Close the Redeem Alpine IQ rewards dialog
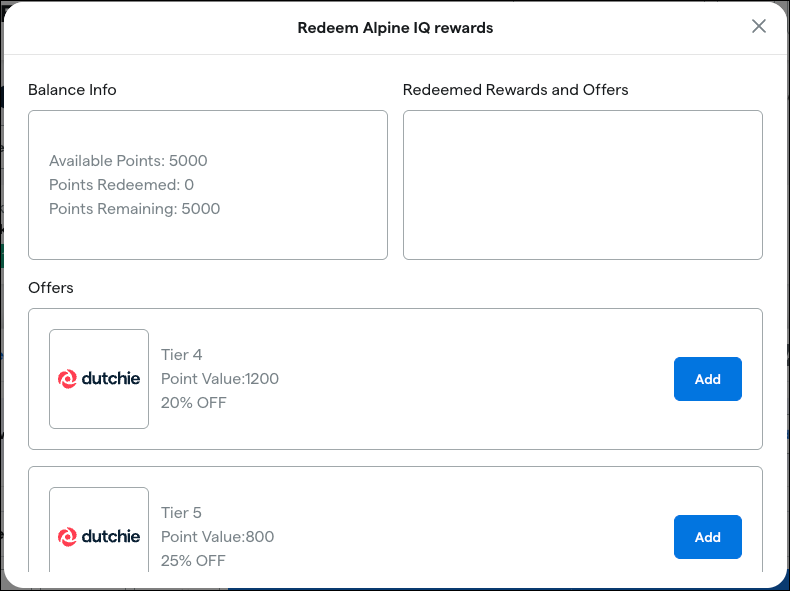This screenshot has width=790, height=591. tap(758, 26)
